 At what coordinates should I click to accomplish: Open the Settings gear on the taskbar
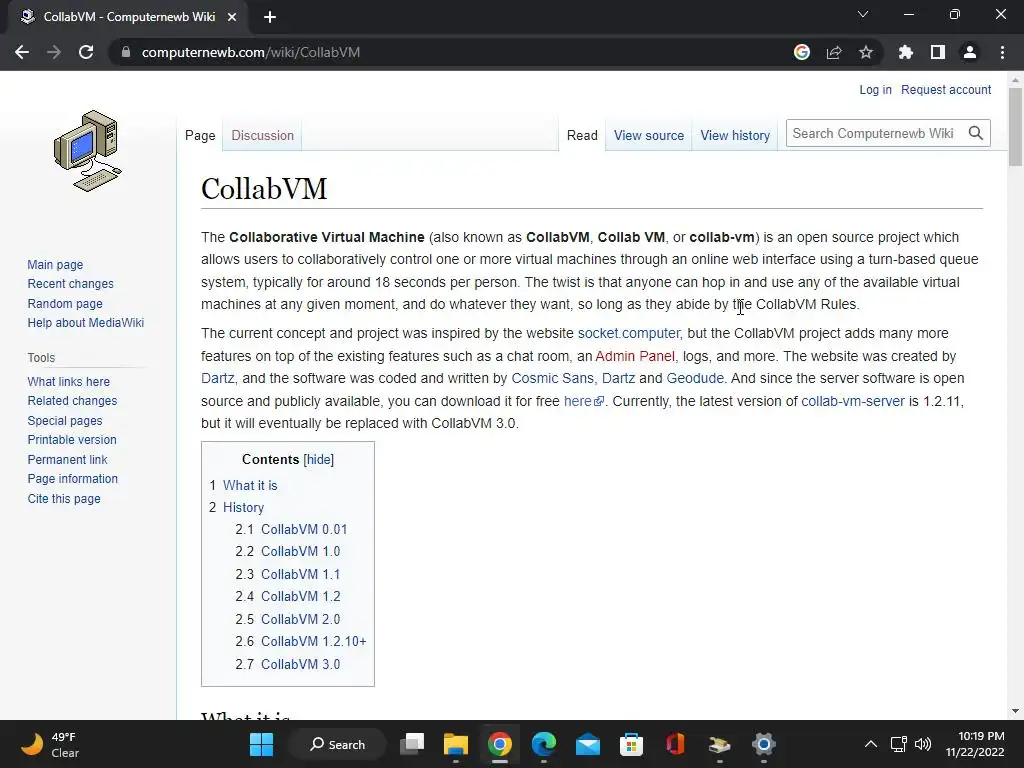coord(763,744)
